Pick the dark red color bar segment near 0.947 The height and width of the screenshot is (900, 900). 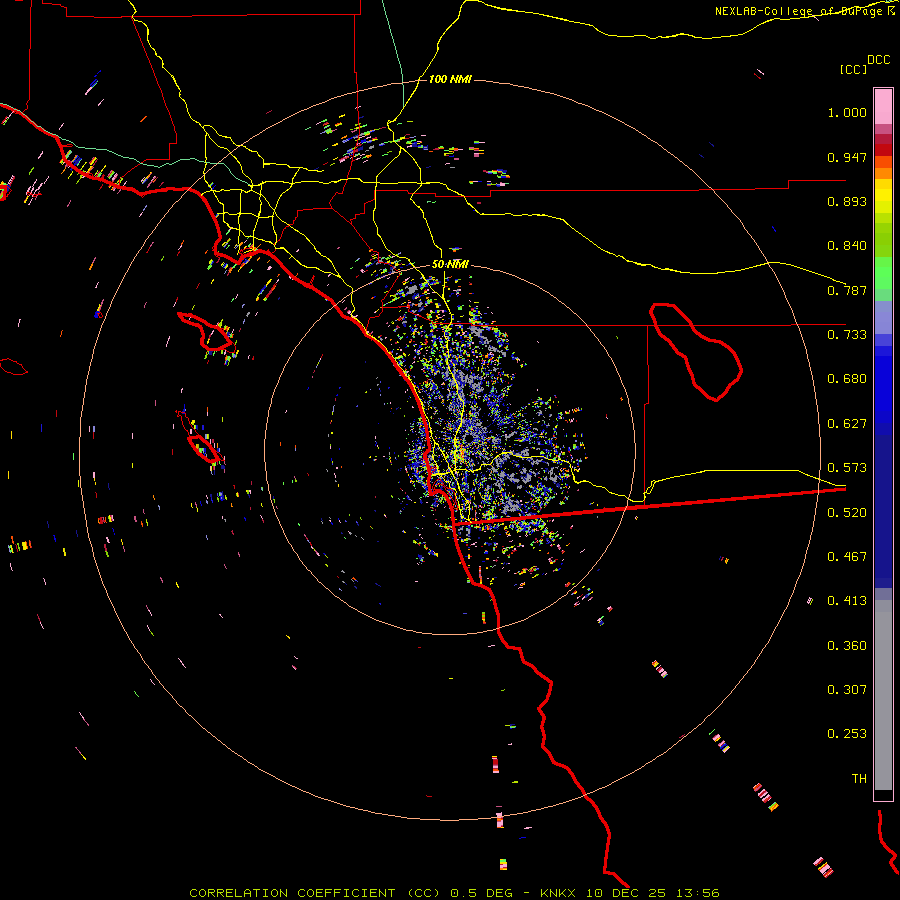pyautogui.click(x=883, y=149)
